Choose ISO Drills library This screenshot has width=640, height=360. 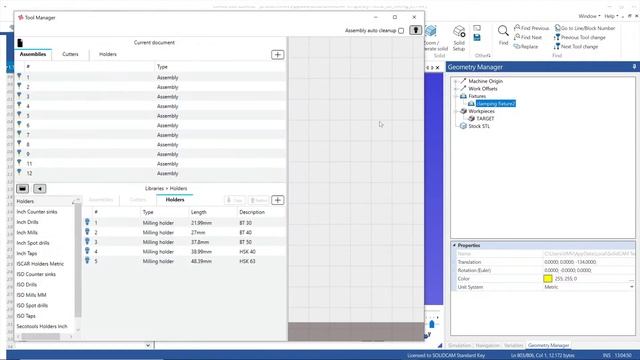click(27, 284)
